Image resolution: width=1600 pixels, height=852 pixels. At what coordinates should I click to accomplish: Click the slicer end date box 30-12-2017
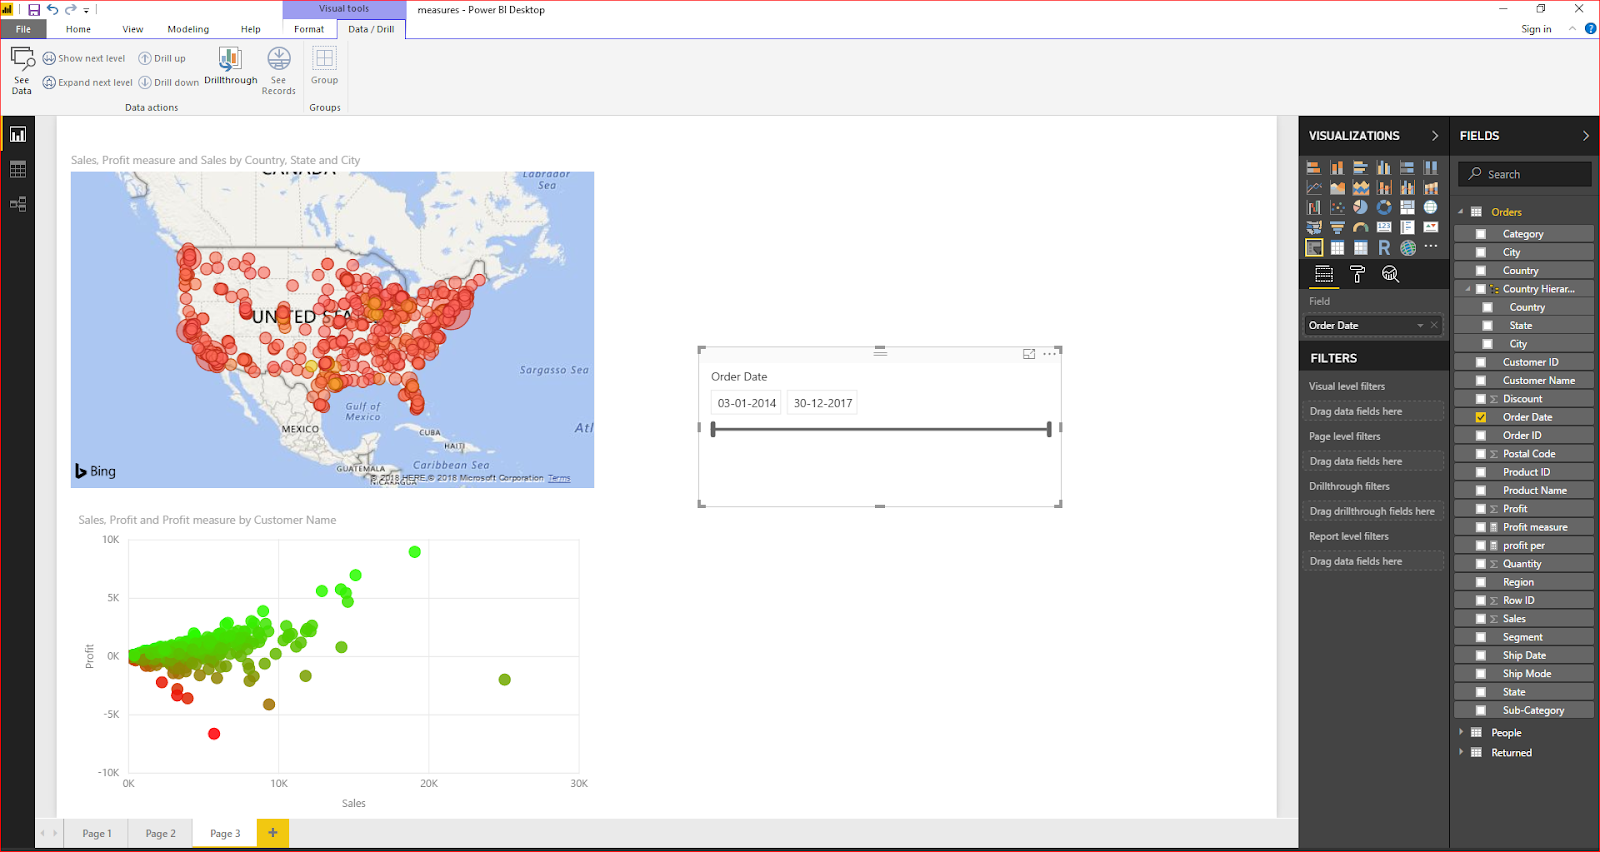click(x=823, y=403)
